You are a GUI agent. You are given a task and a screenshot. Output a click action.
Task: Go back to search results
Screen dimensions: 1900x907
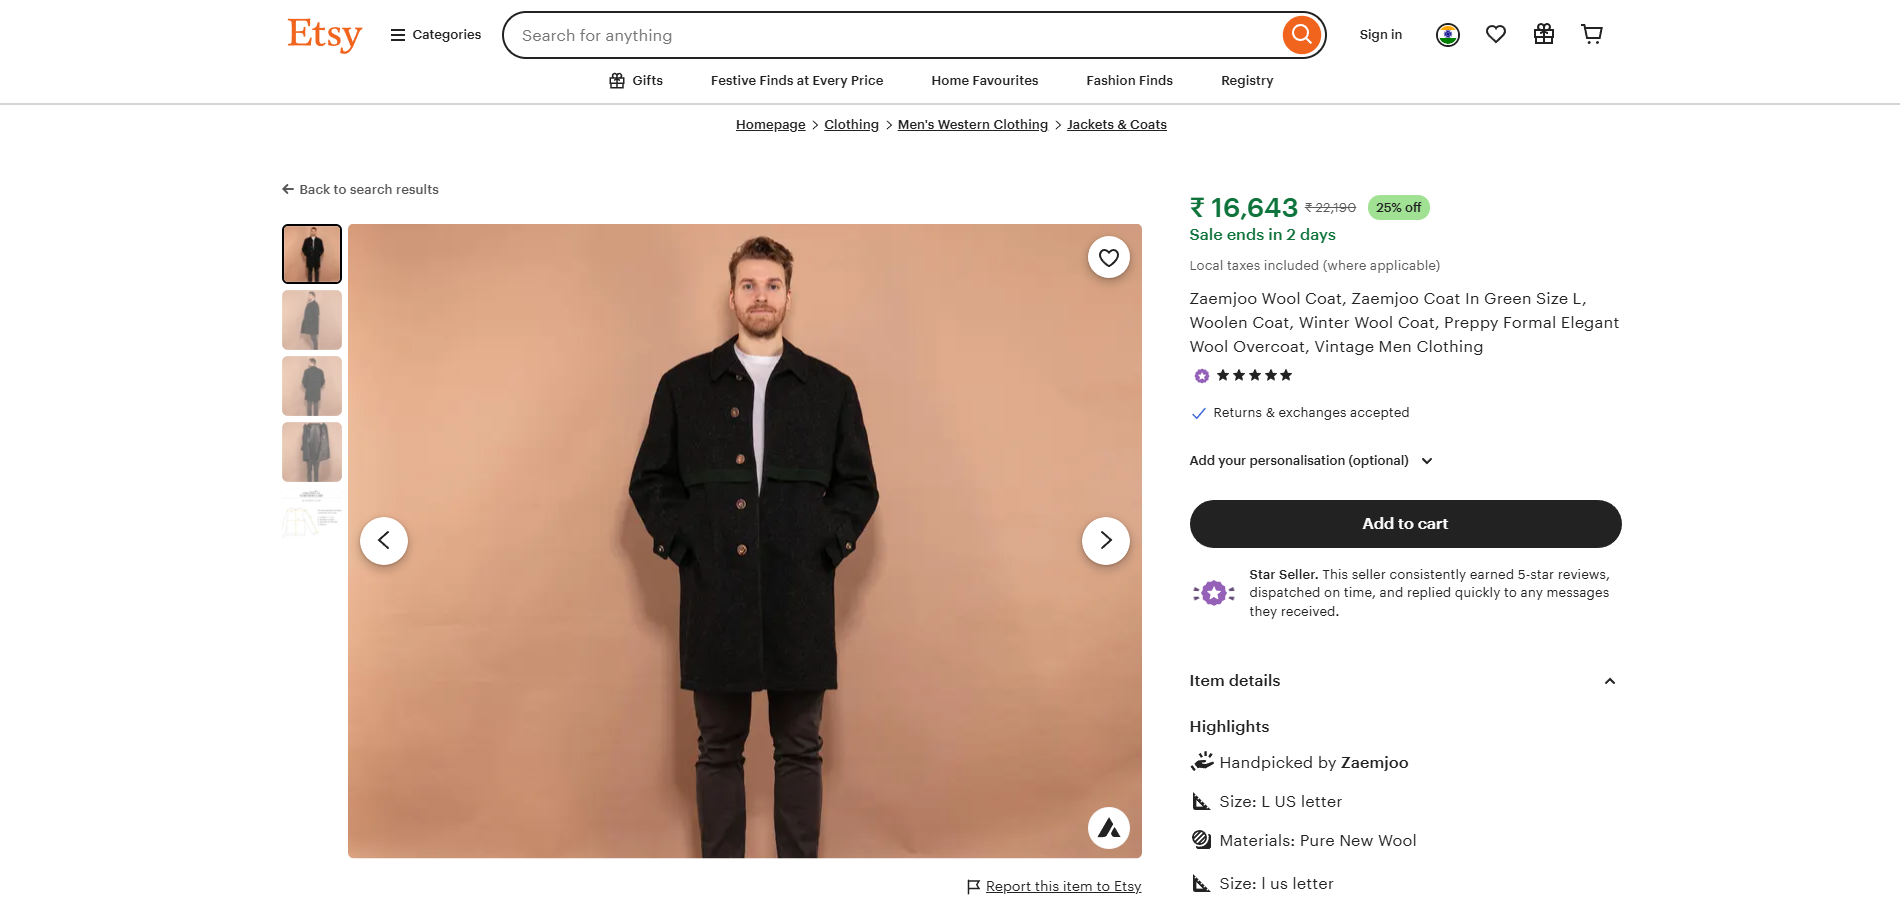(x=361, y=190)
